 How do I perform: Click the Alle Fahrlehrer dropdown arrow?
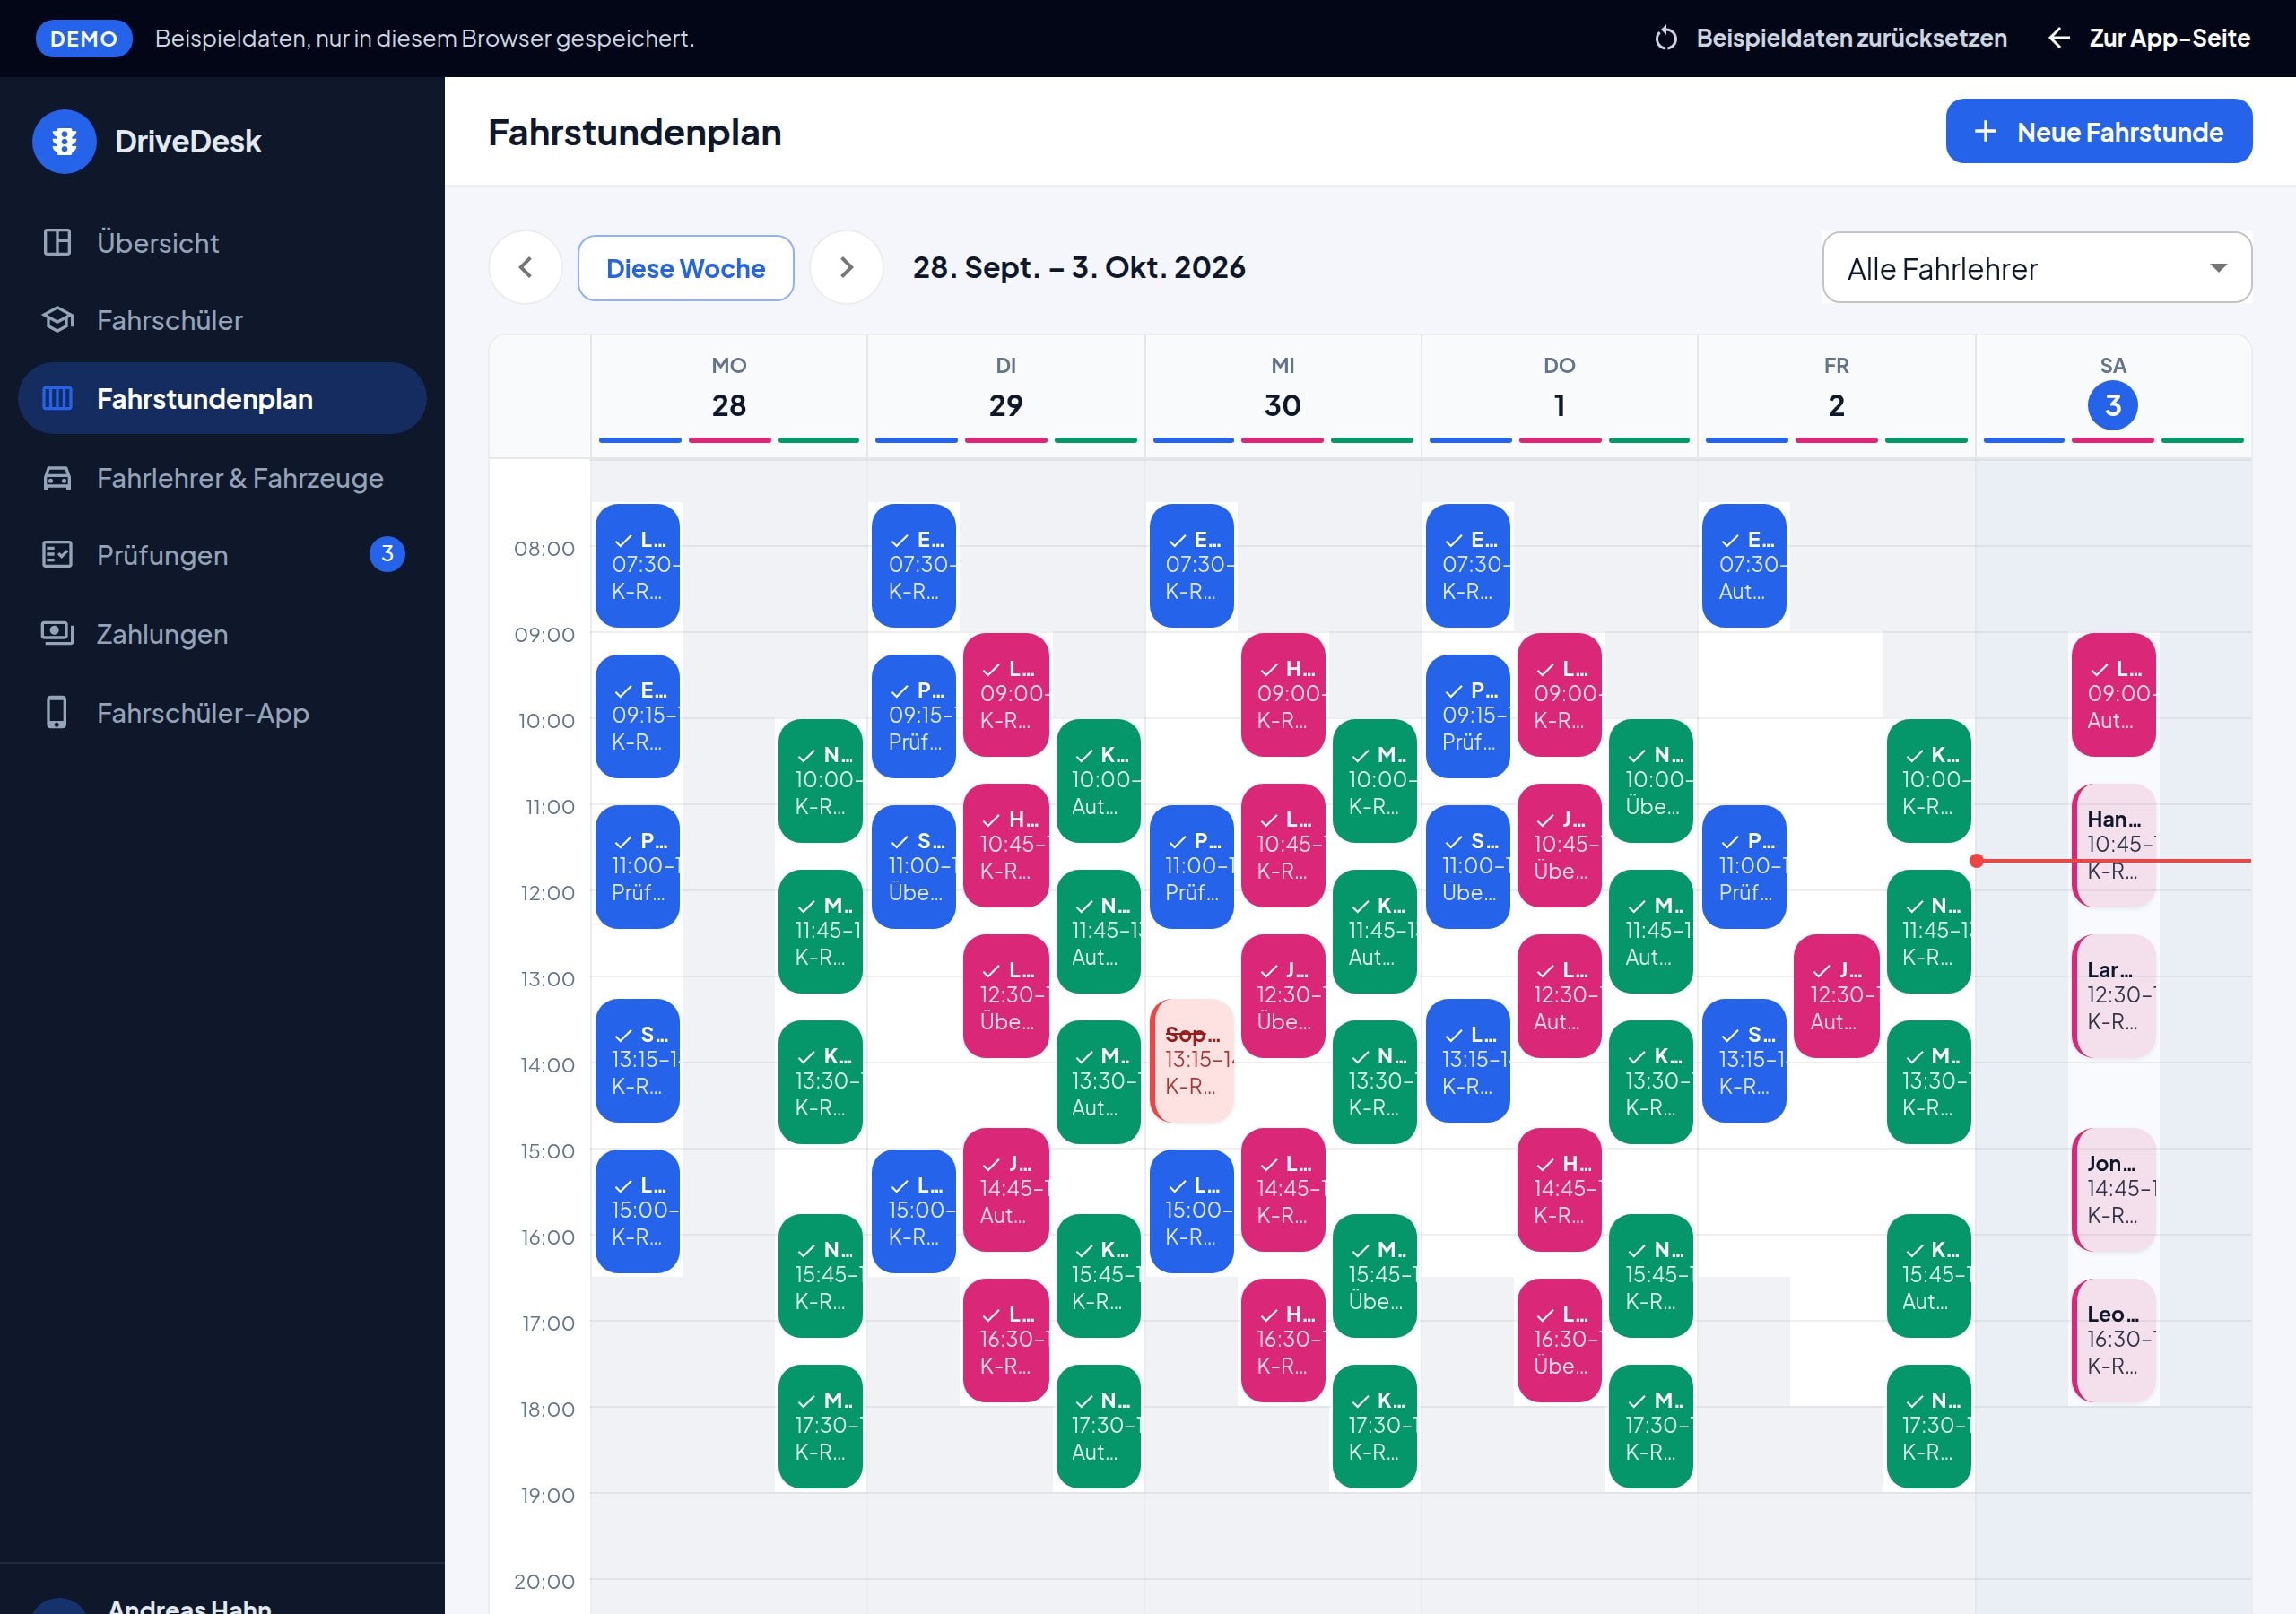pos(2217,268)
